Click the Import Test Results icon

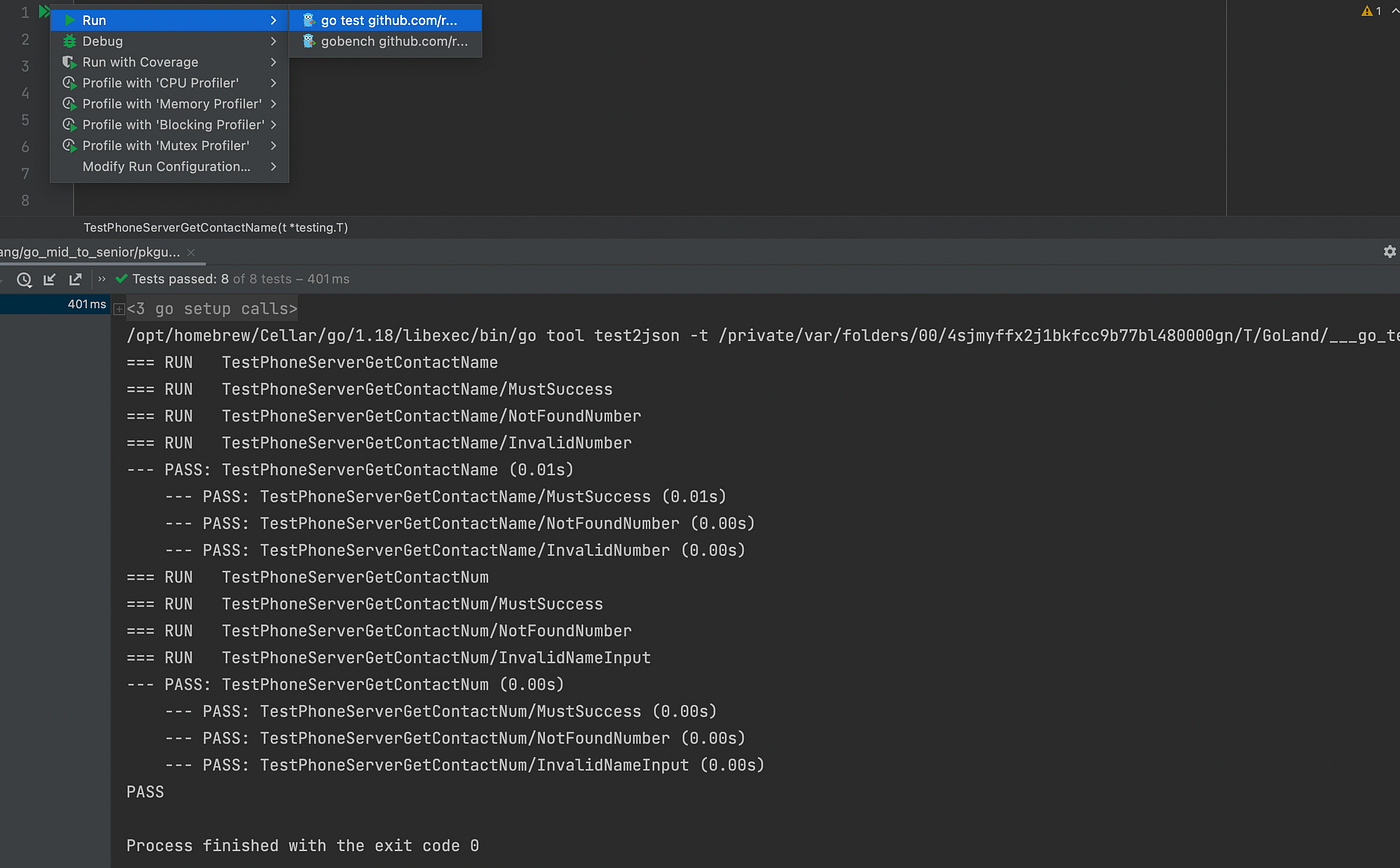[x=49, y=279]
